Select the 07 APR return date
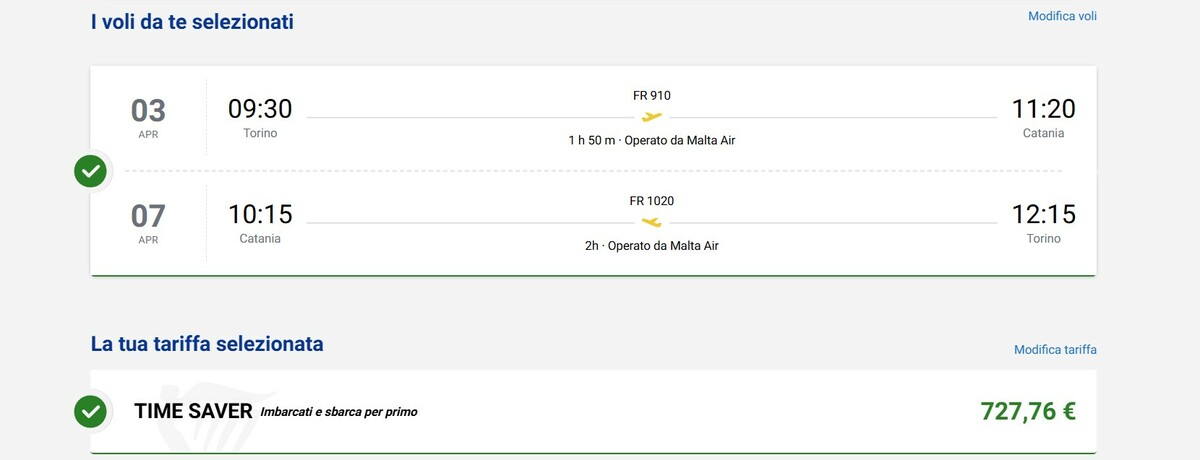 pyautogui.click(x=148, y=221)
